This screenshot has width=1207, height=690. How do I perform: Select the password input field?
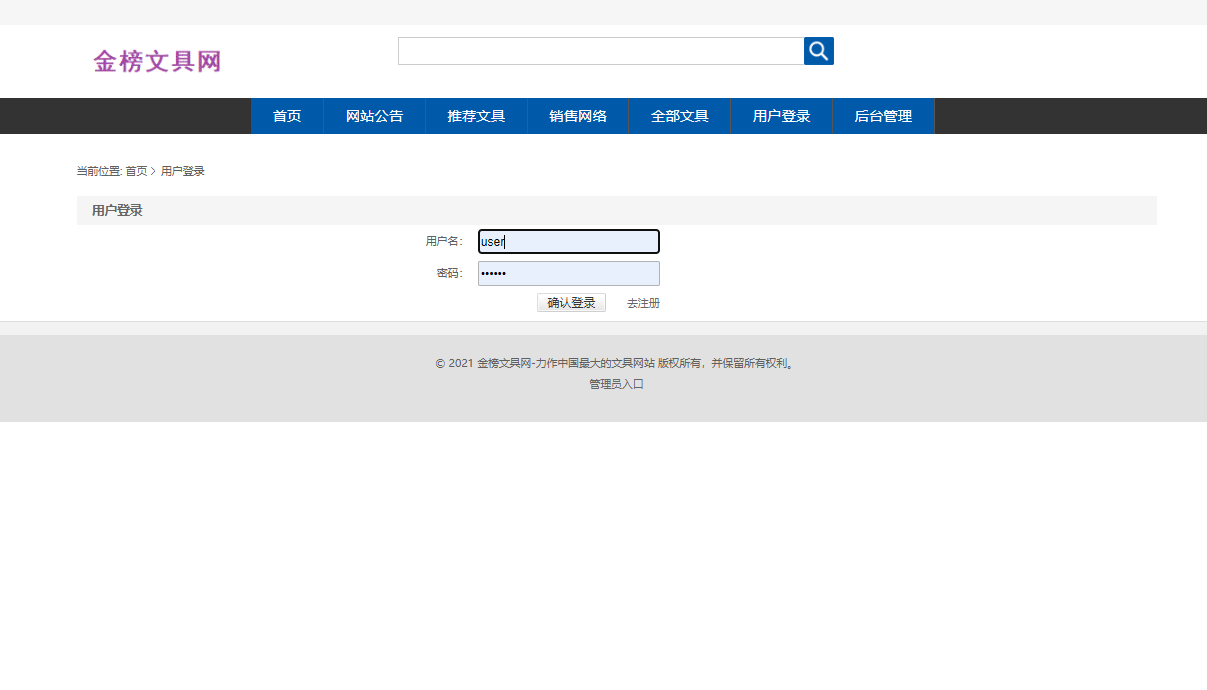(568, 273)
